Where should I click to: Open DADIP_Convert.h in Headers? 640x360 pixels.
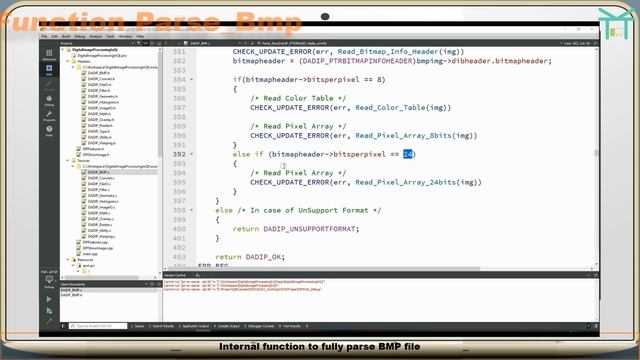click(101, 79)
